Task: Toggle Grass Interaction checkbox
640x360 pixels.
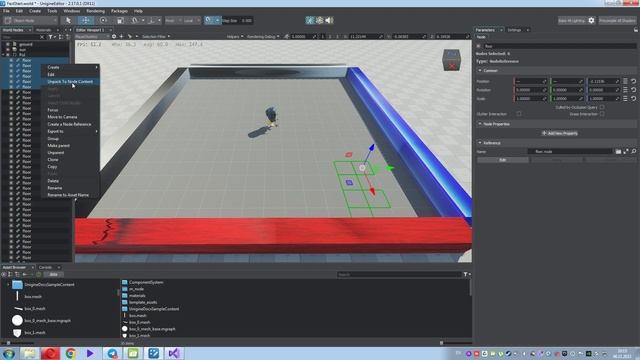Action: (x=602, y=114)
